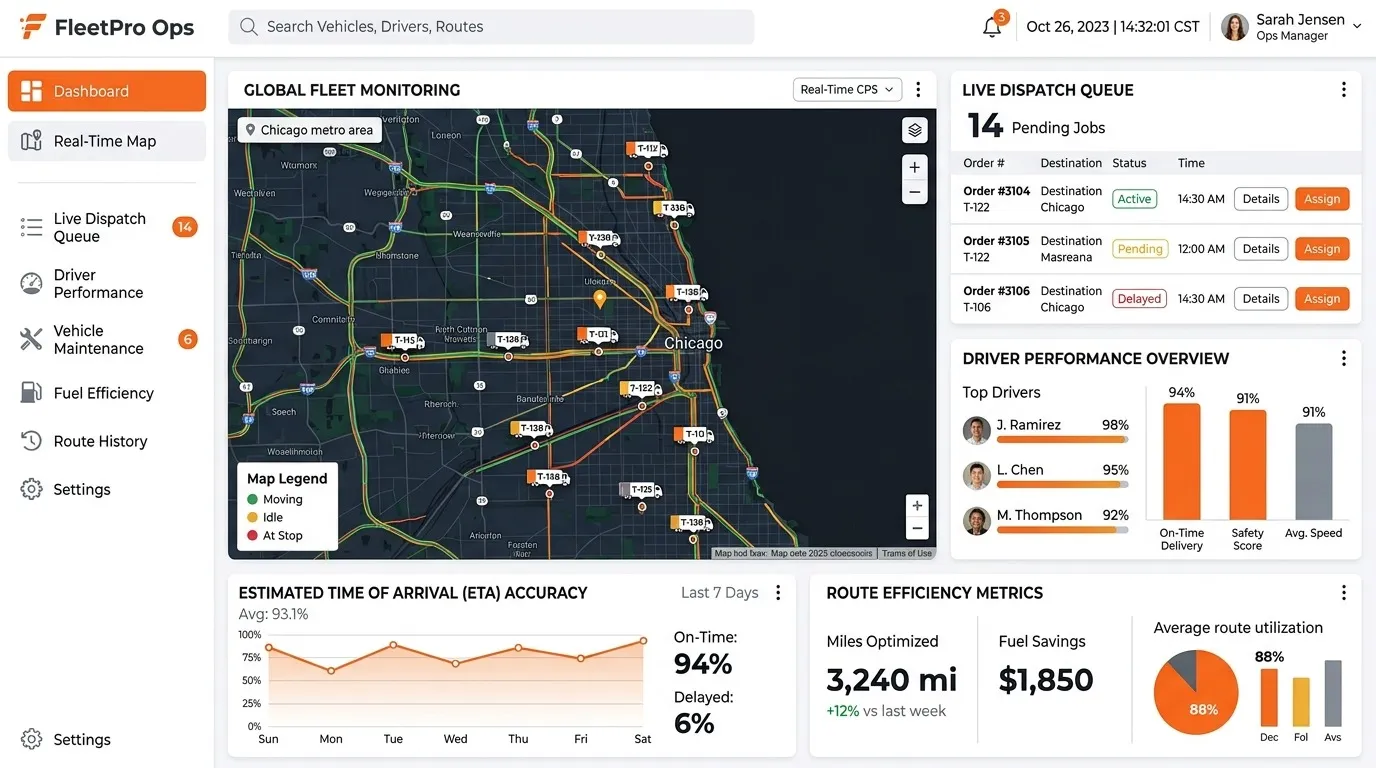The height and width of the screenshot is (768, 1376).
Task: Click the Delayed status badge for Order #3106
Action: tap(1139, 299)
